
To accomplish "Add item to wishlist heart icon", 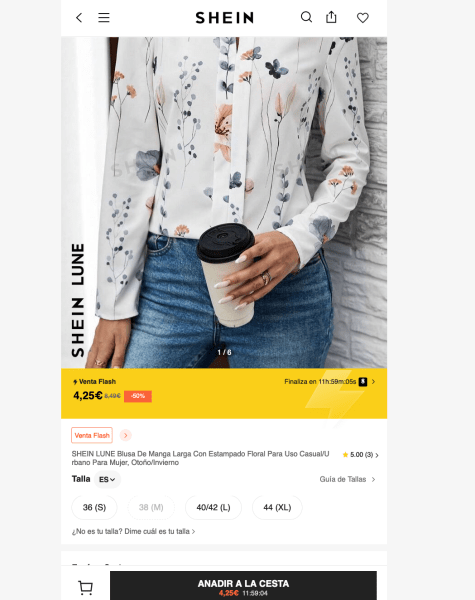I will coord(363,18).
